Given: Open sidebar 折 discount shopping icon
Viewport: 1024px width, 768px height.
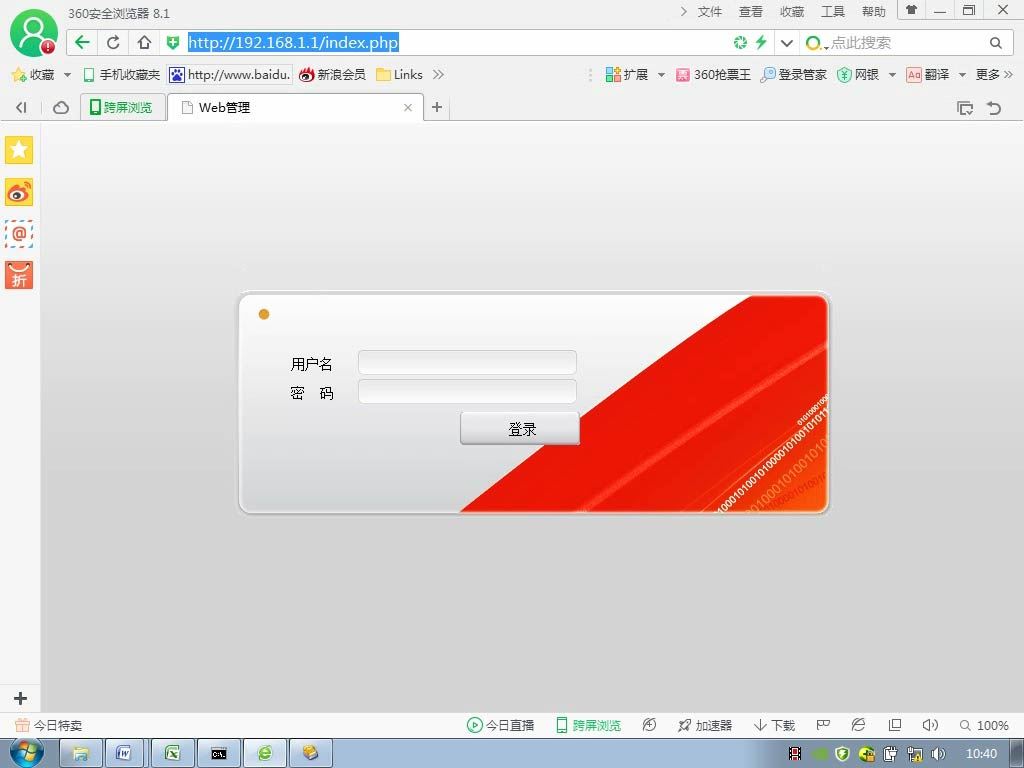Looking at the screenshot, I should coord(19,276).
